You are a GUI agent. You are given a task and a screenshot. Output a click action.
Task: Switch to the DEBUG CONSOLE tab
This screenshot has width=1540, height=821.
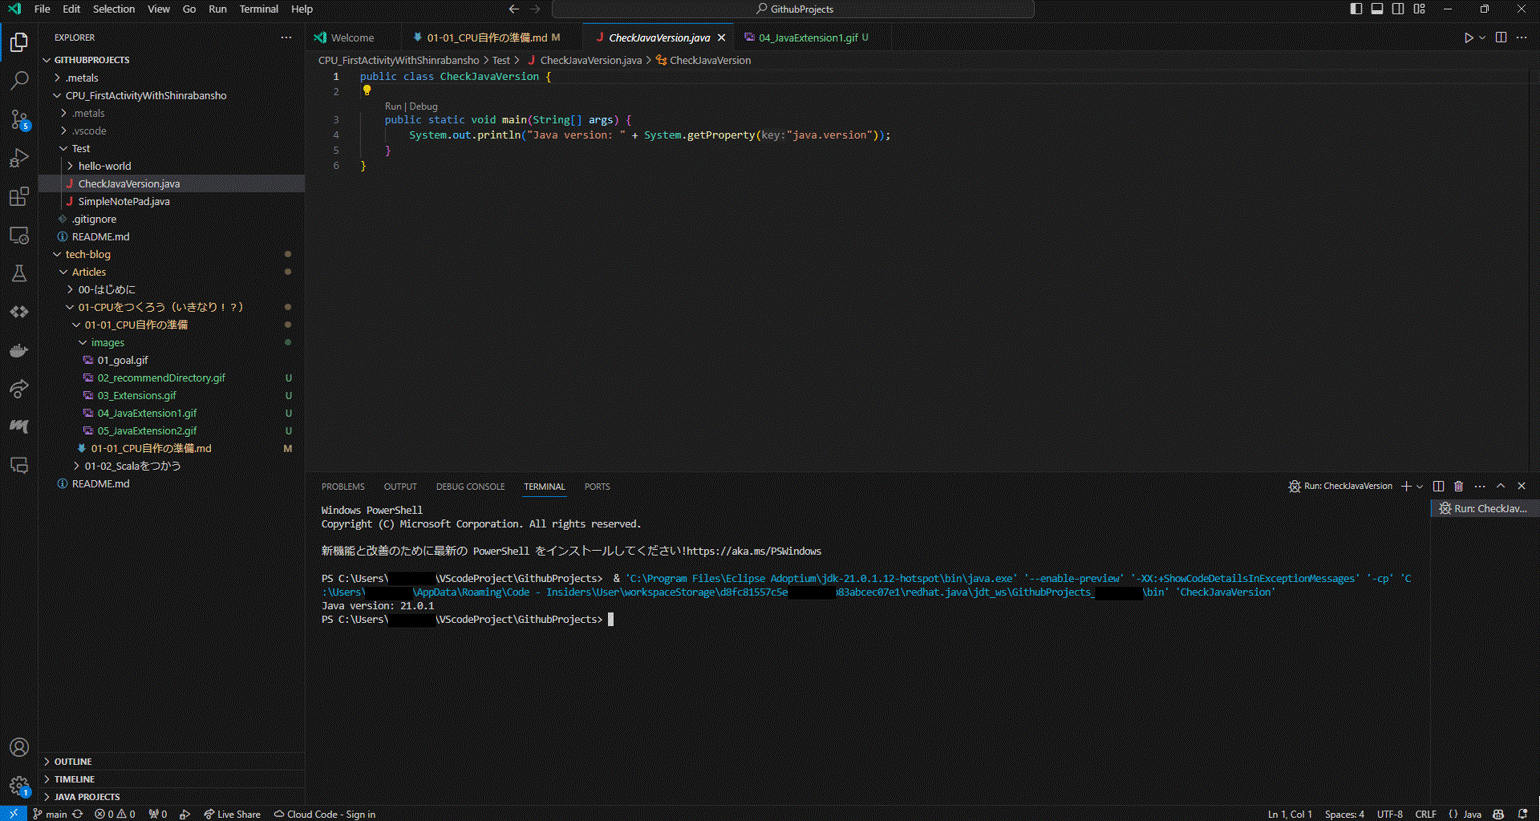[x=469, y=487]
